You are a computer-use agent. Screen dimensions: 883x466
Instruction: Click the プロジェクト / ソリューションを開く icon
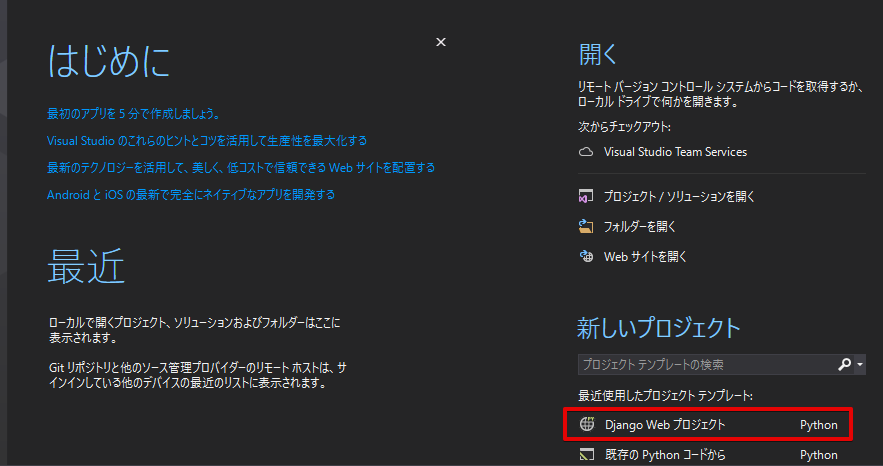point(586,196)
